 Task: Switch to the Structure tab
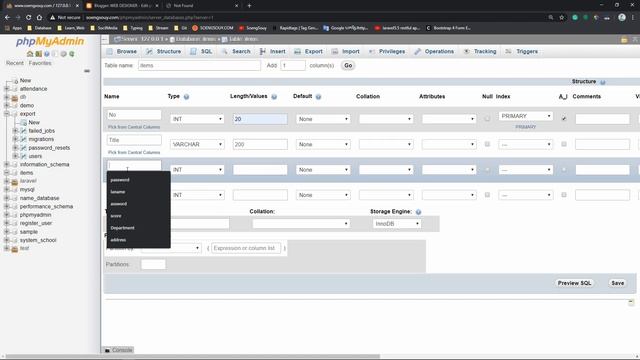[x=164, y=51]
